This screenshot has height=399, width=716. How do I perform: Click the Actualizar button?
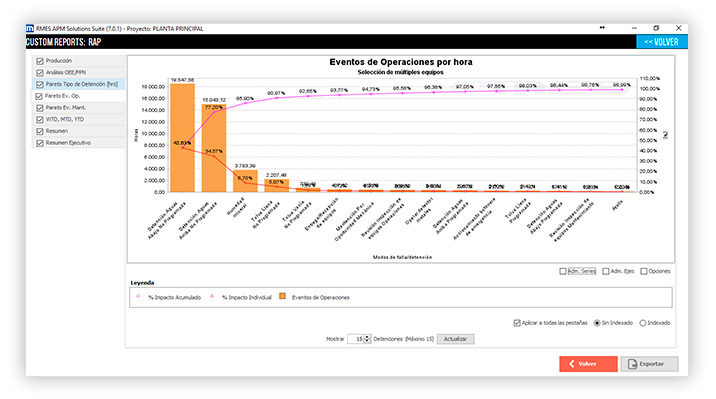[455, 339]
